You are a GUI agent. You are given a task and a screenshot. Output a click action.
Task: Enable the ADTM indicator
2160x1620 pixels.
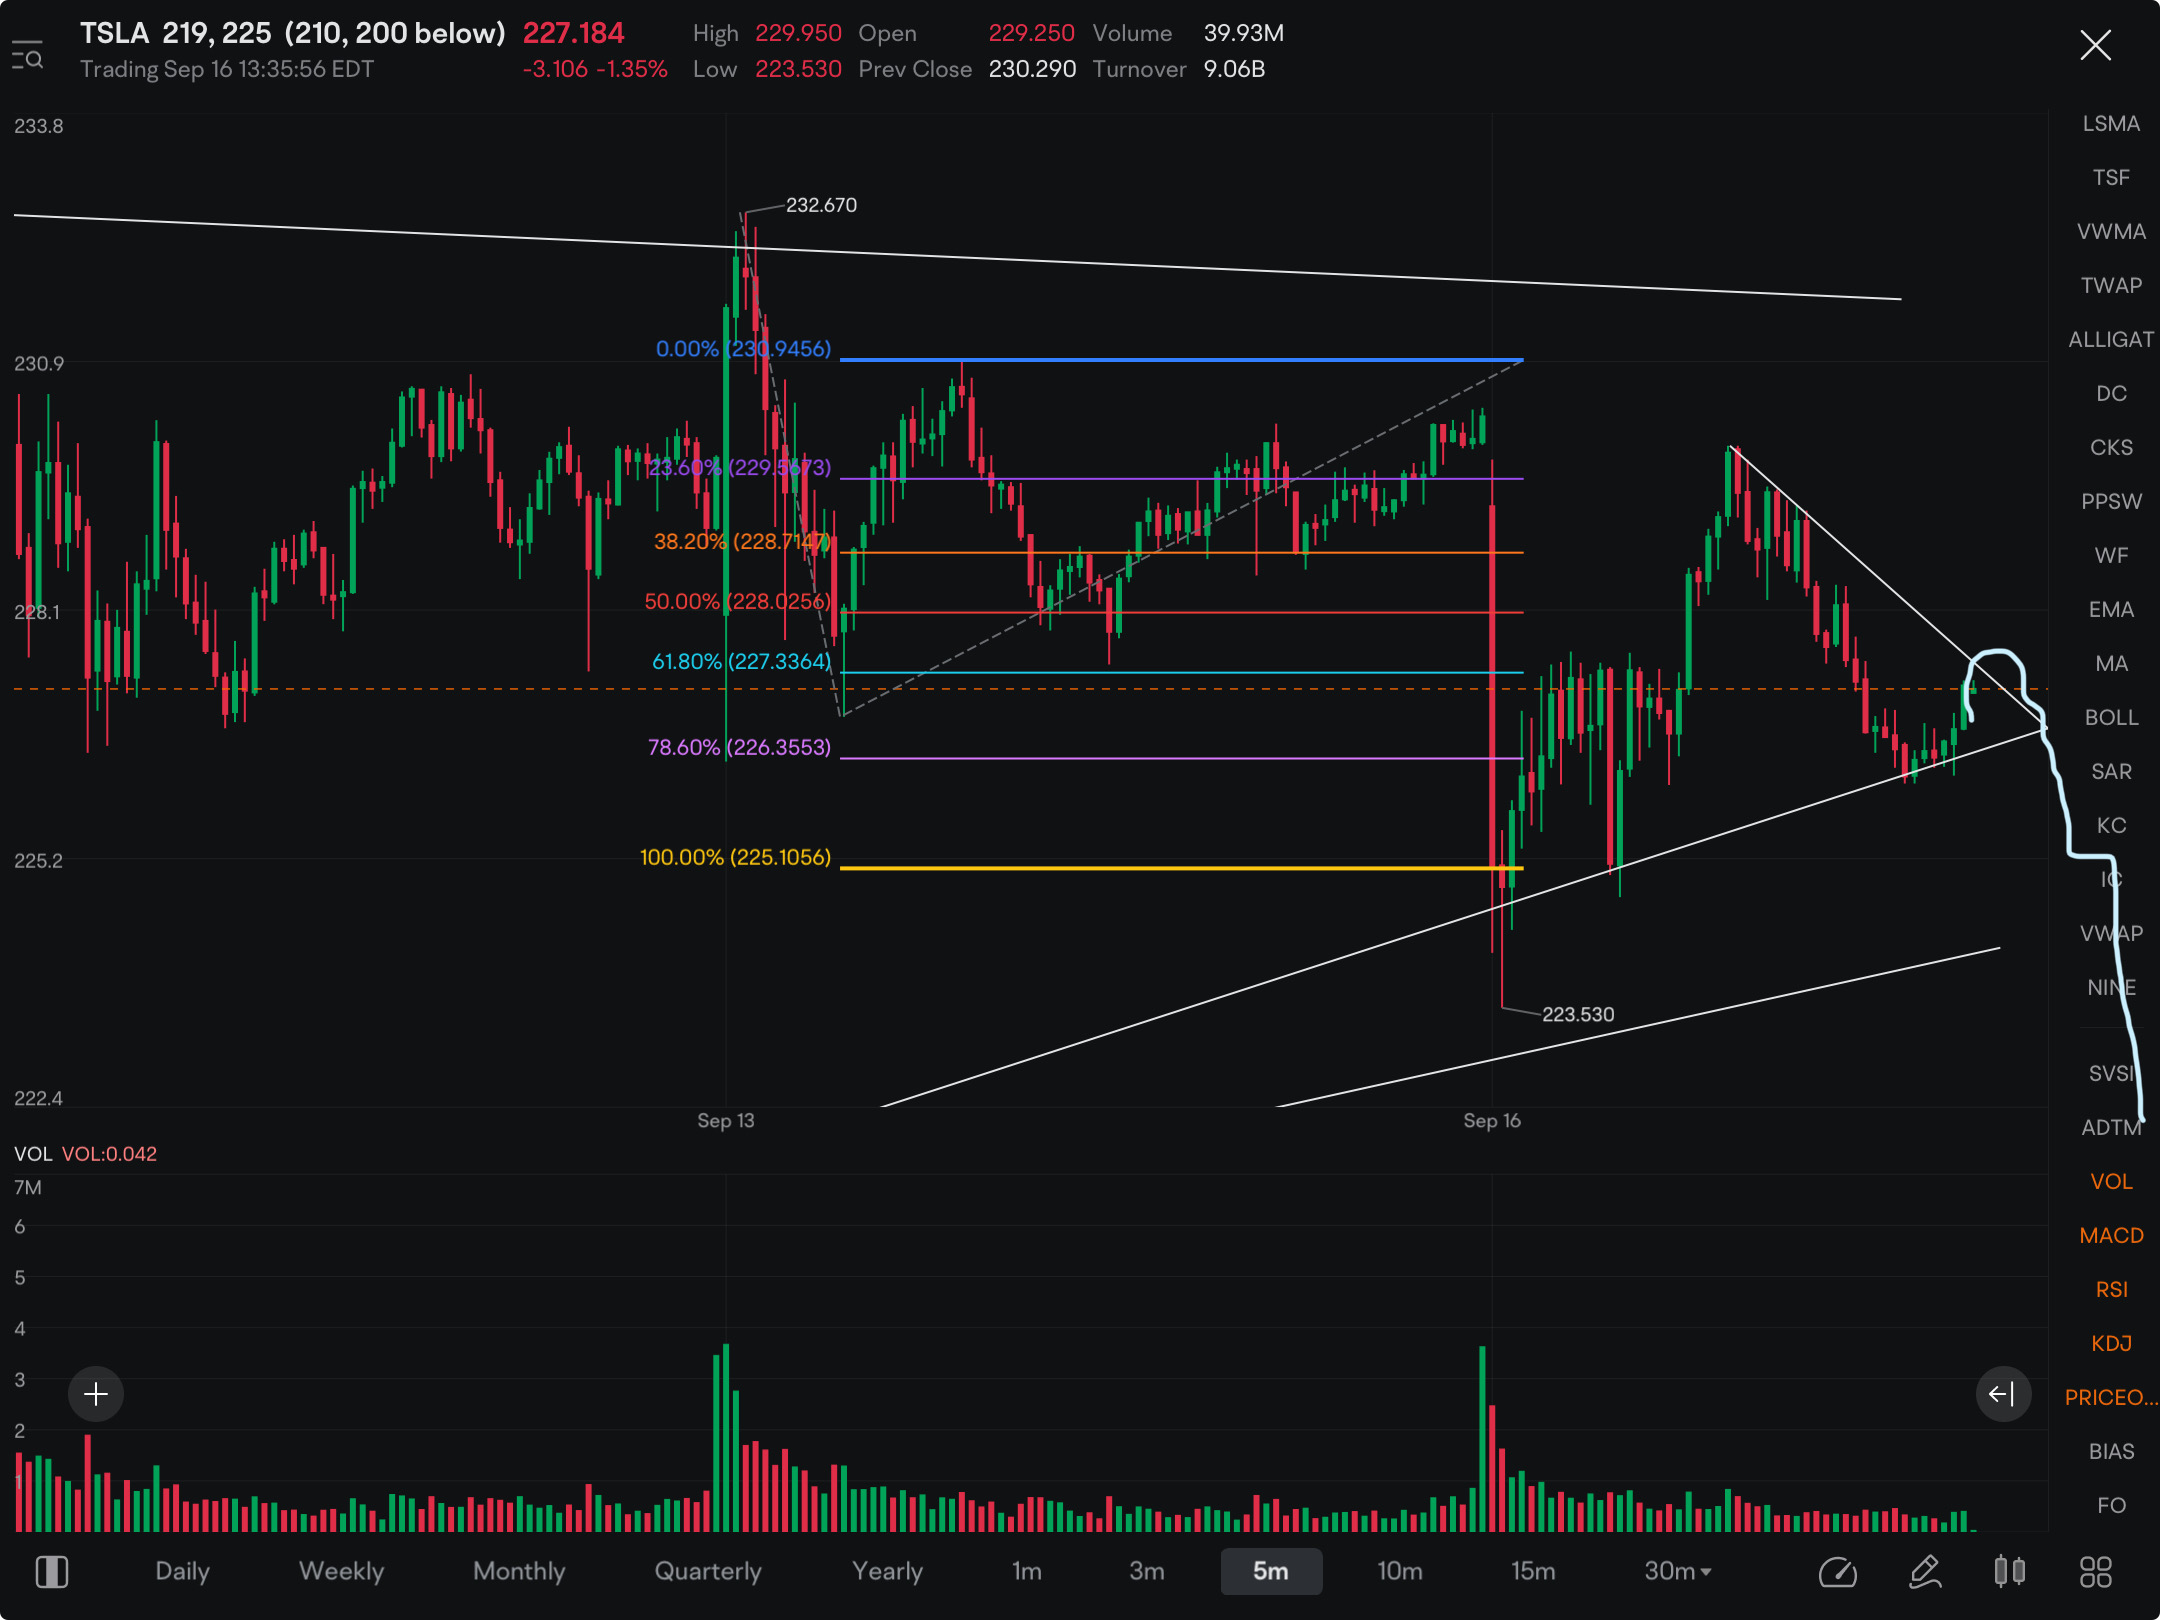(x=2111, y=1128)
